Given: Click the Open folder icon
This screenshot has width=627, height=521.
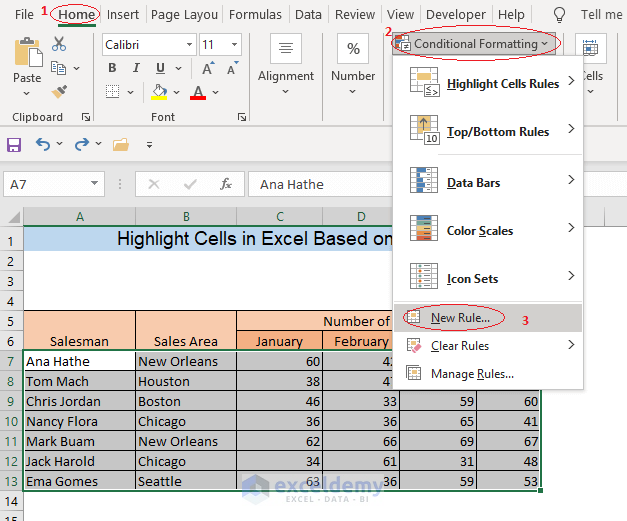Looking at the screenshot, I should [x=121, y=145].
